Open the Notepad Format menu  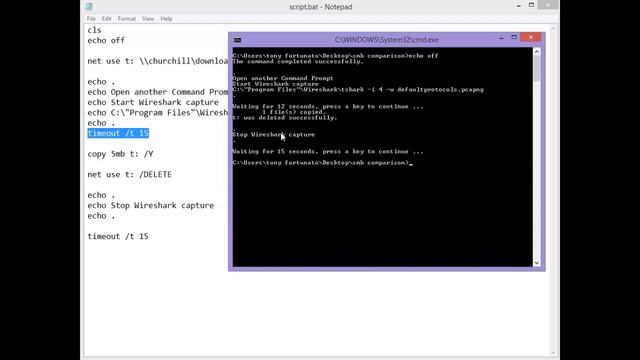(x=127, y=19)
